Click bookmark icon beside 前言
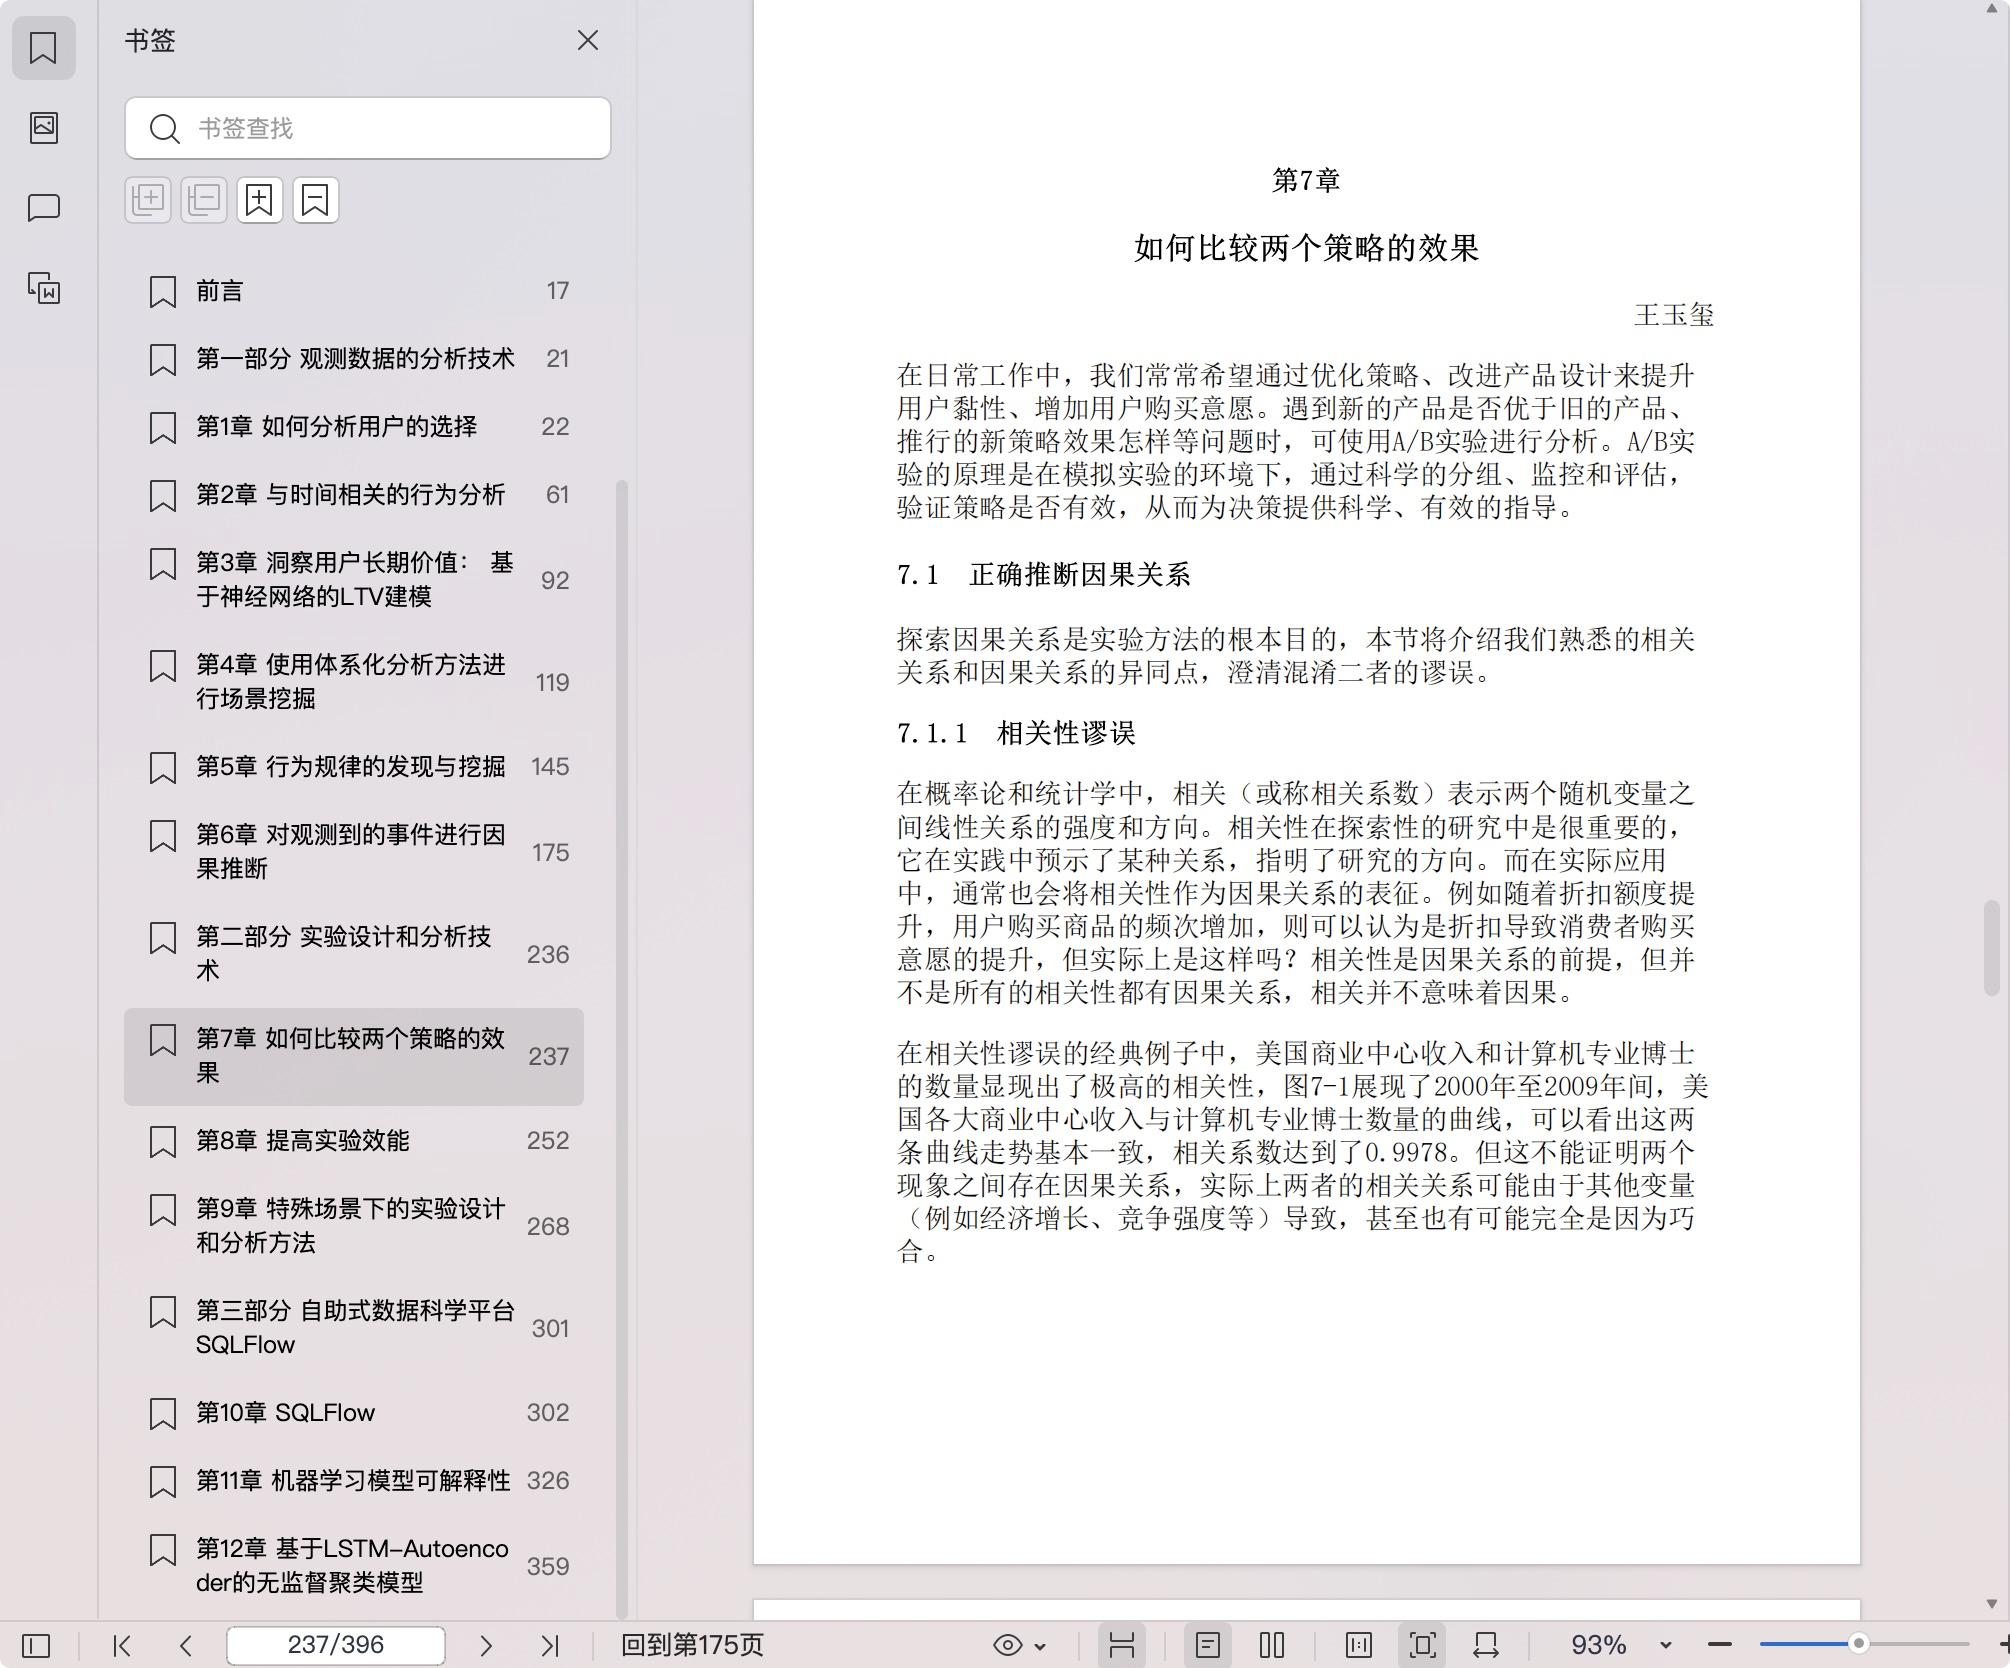The height and width of the screenshot is (1668, 2010). pyautogui.click(x=163, y=292)
